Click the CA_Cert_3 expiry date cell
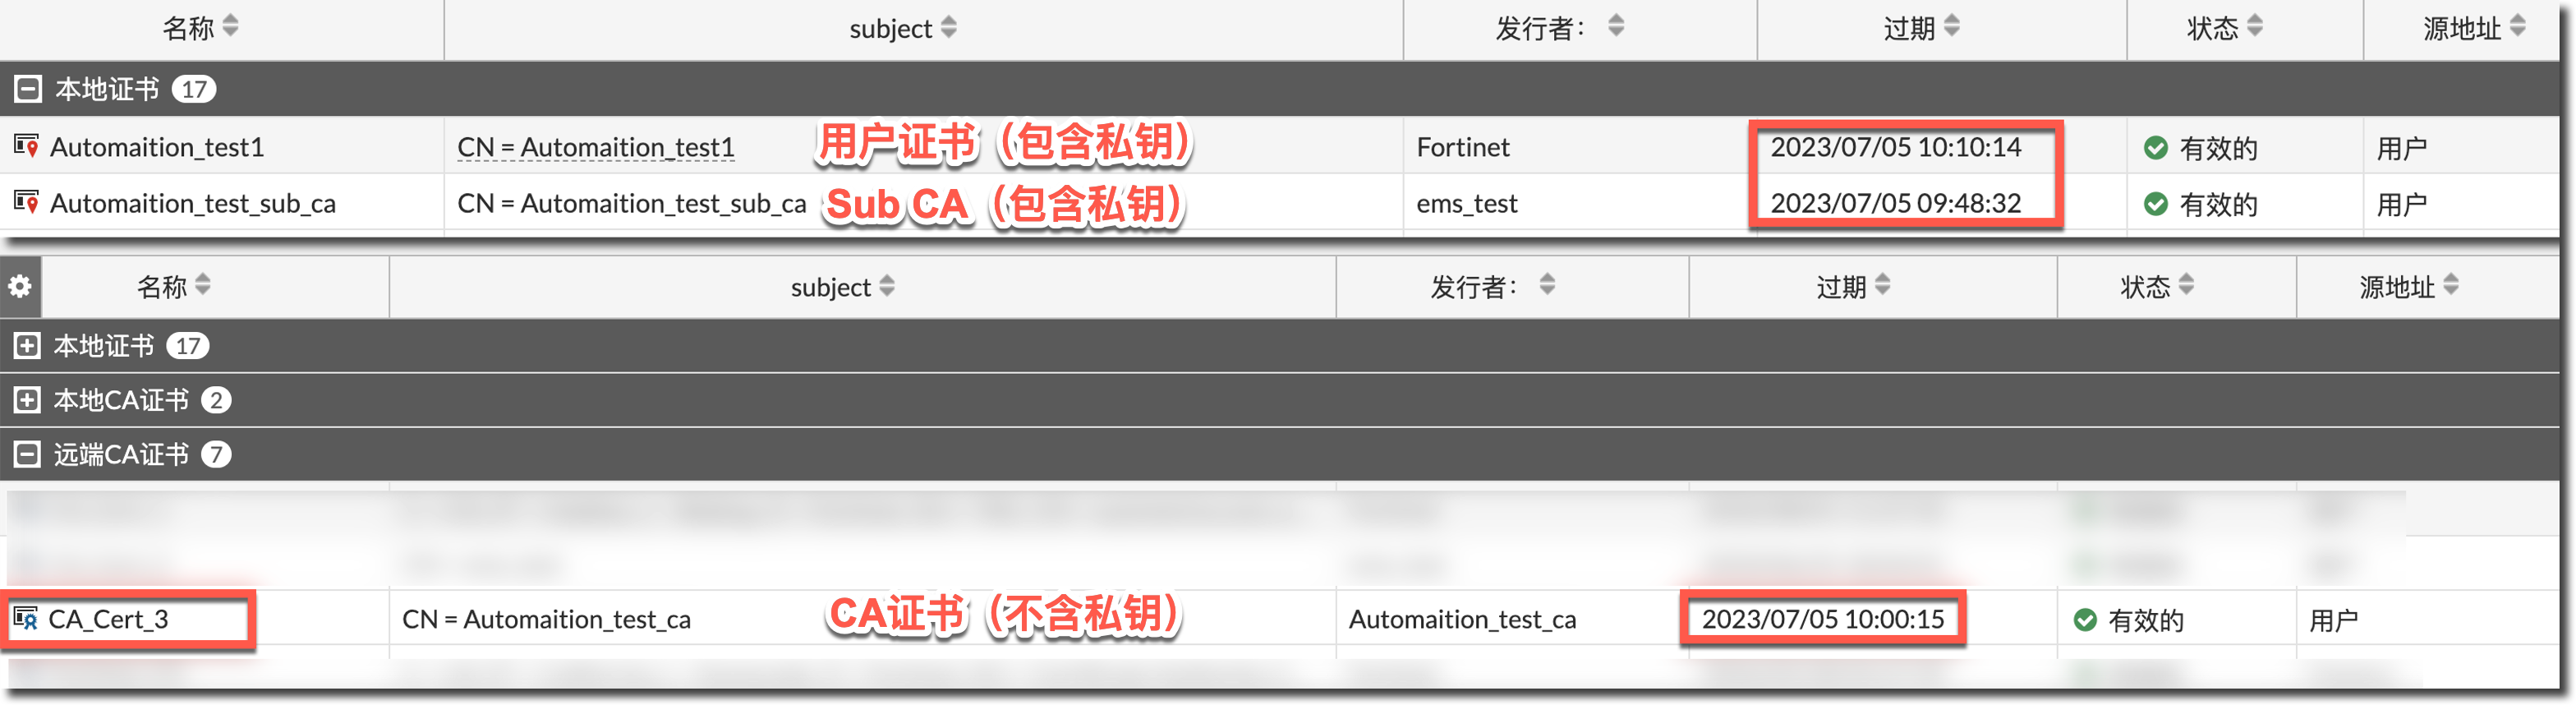This screenshot has height=705, width=2576. tap(1822, 619)
